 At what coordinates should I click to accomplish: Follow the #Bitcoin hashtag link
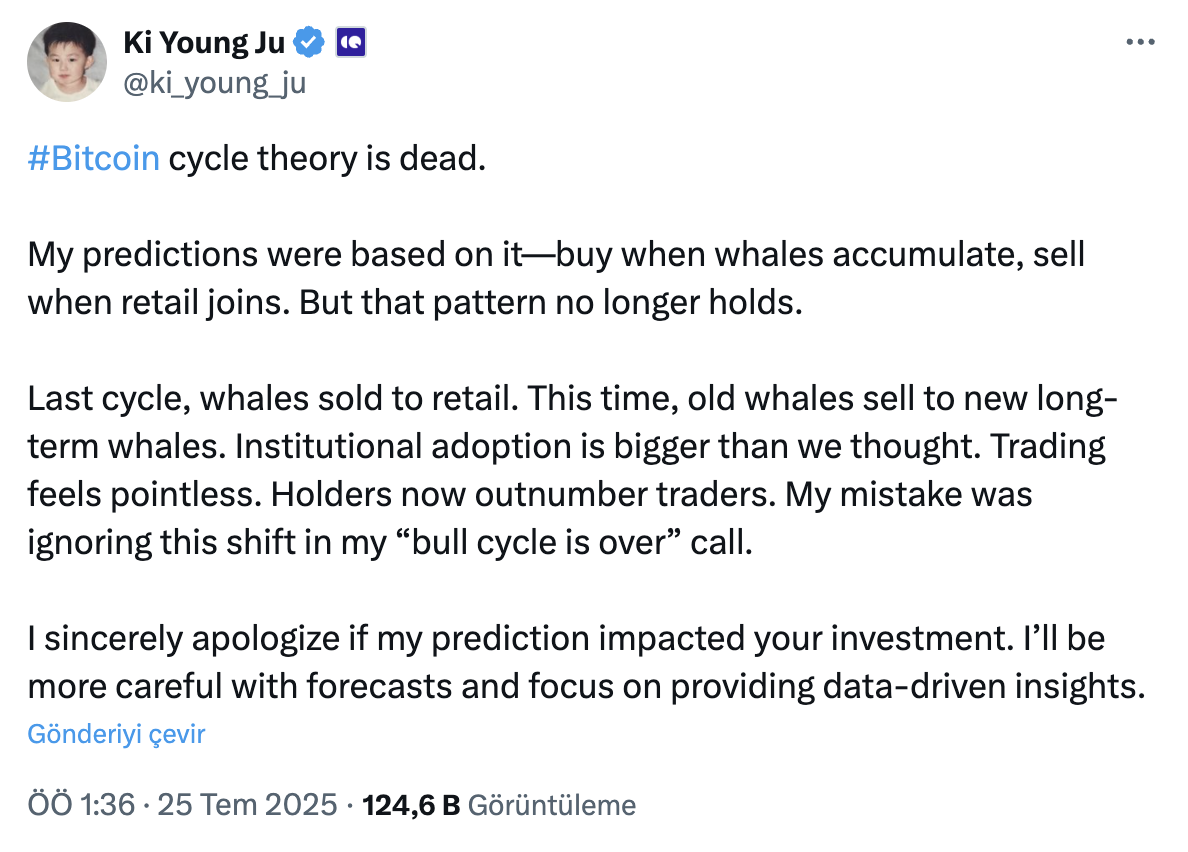click(x=93, y=159)
